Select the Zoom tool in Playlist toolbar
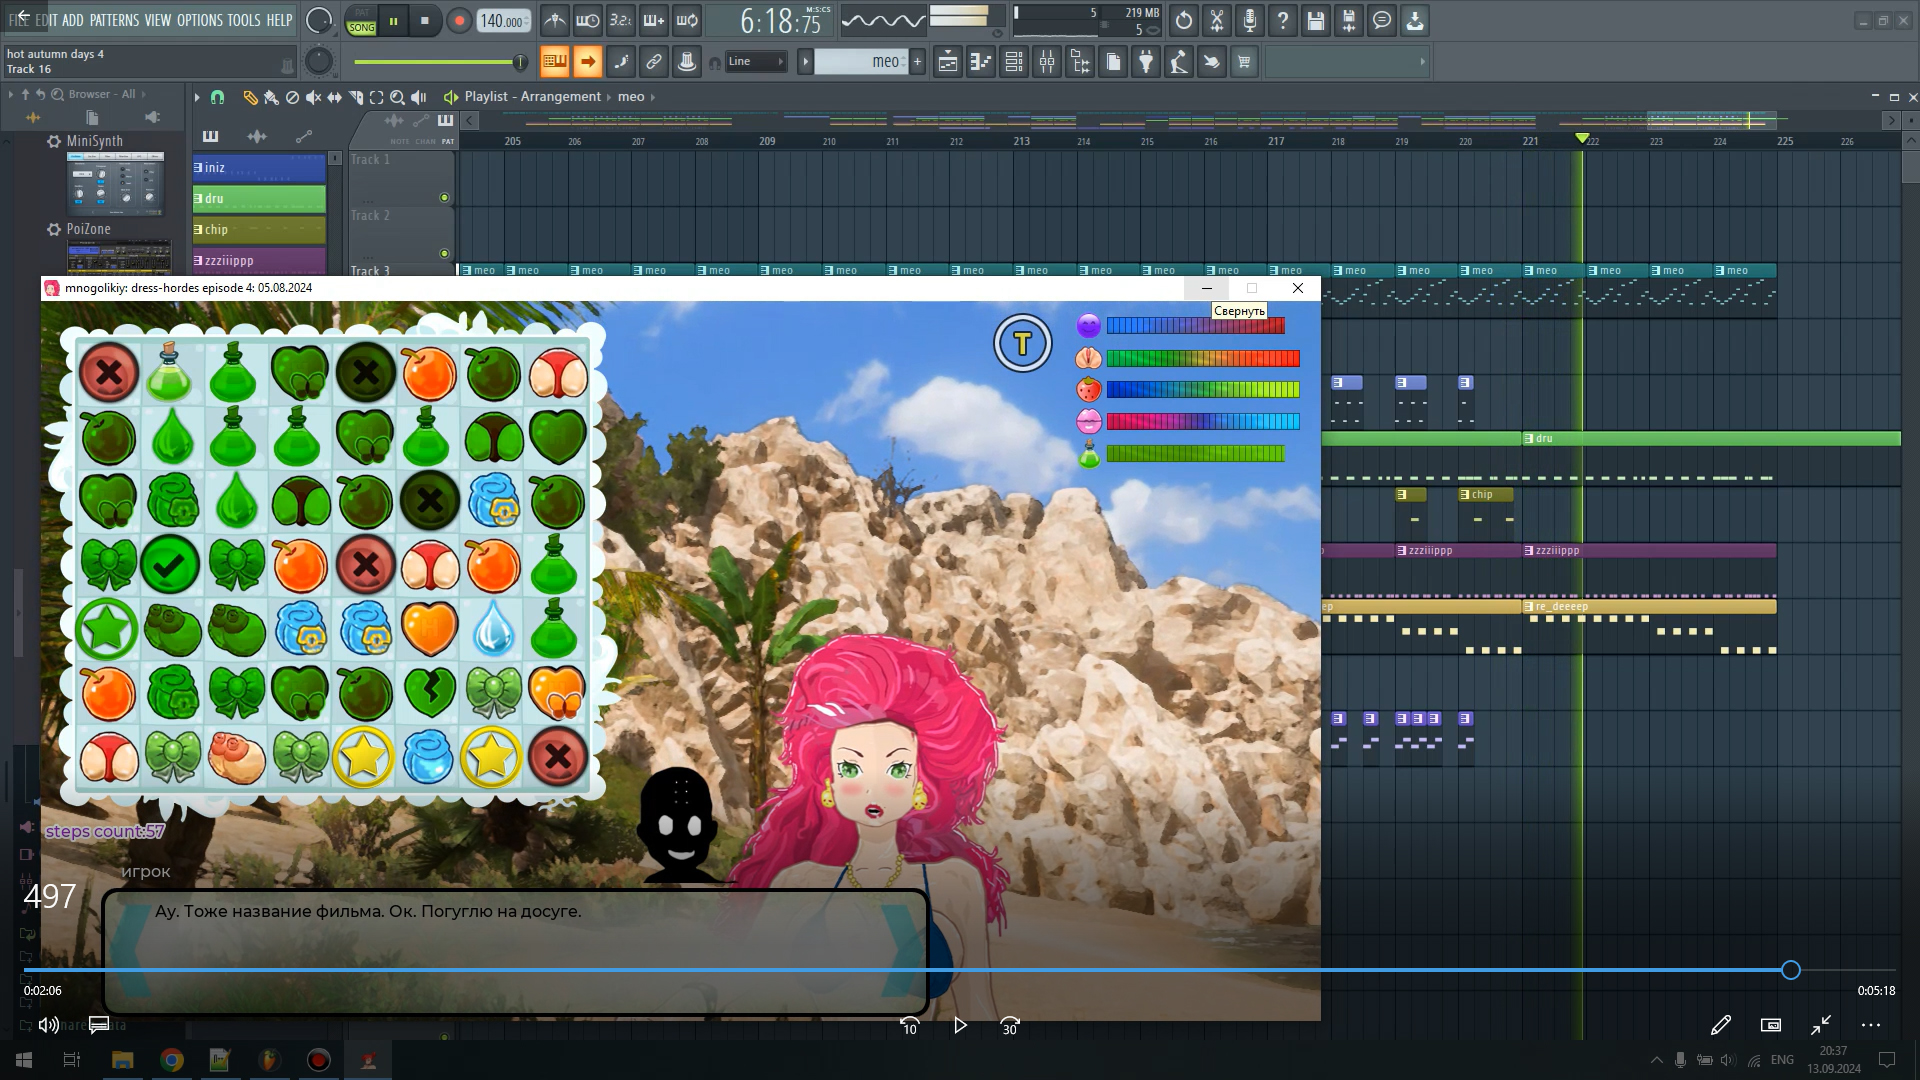Viewport: 1920px width, 1080px height. point(397,97)
